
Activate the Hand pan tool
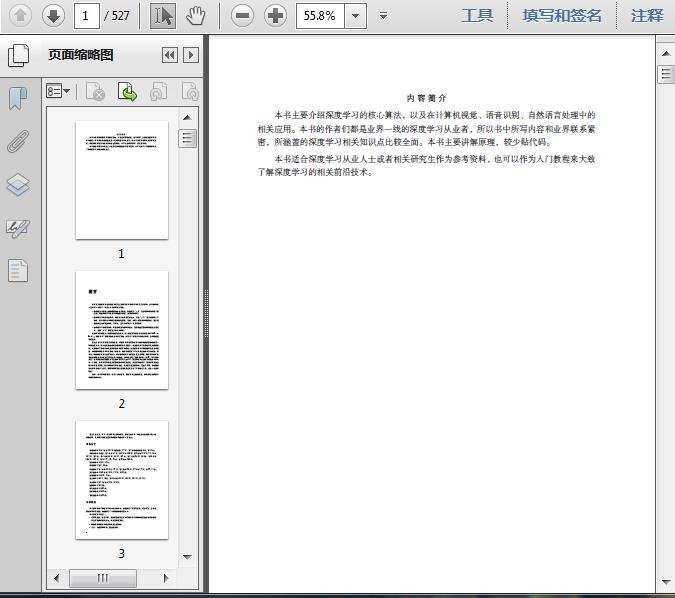point(196,16)
